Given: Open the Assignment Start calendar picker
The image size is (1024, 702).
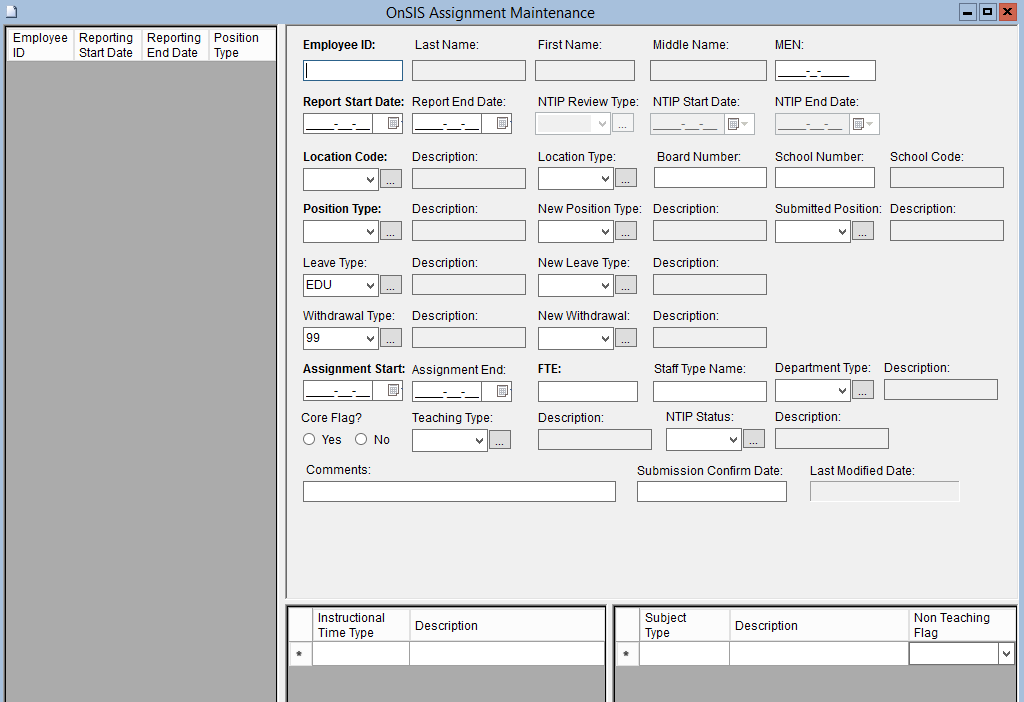Looking at the screenshot, I should click(393, 391).
